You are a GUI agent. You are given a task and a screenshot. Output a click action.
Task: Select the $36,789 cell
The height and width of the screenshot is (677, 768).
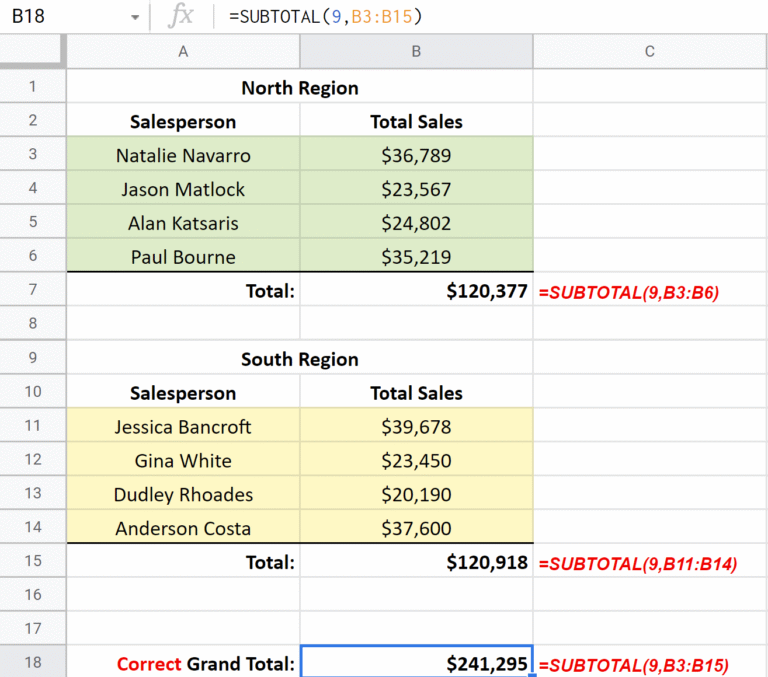[416, 154]
